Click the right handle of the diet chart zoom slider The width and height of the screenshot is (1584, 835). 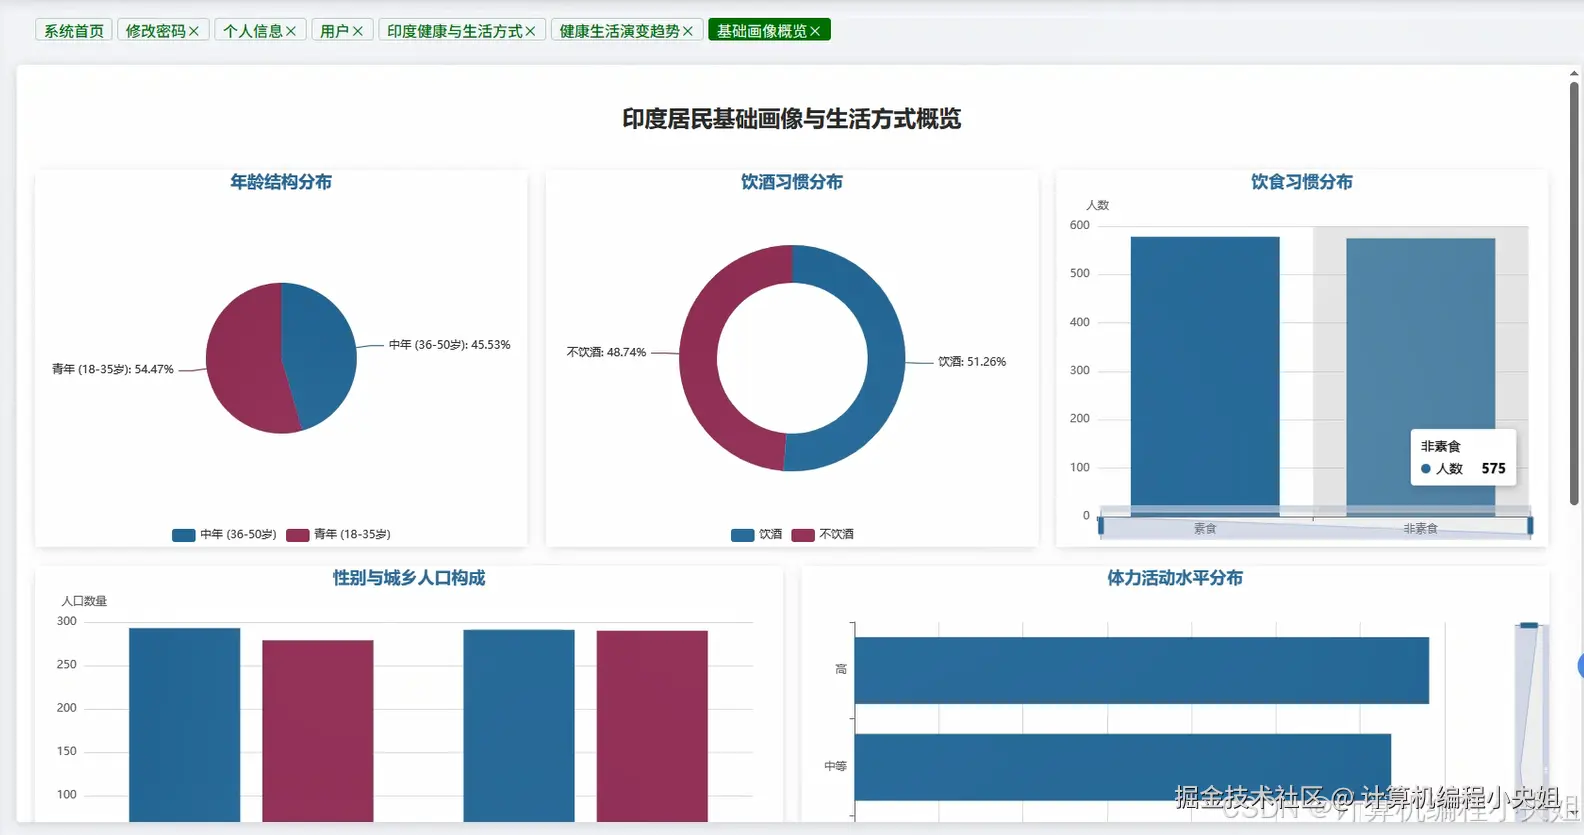(x=1530, y=525)
